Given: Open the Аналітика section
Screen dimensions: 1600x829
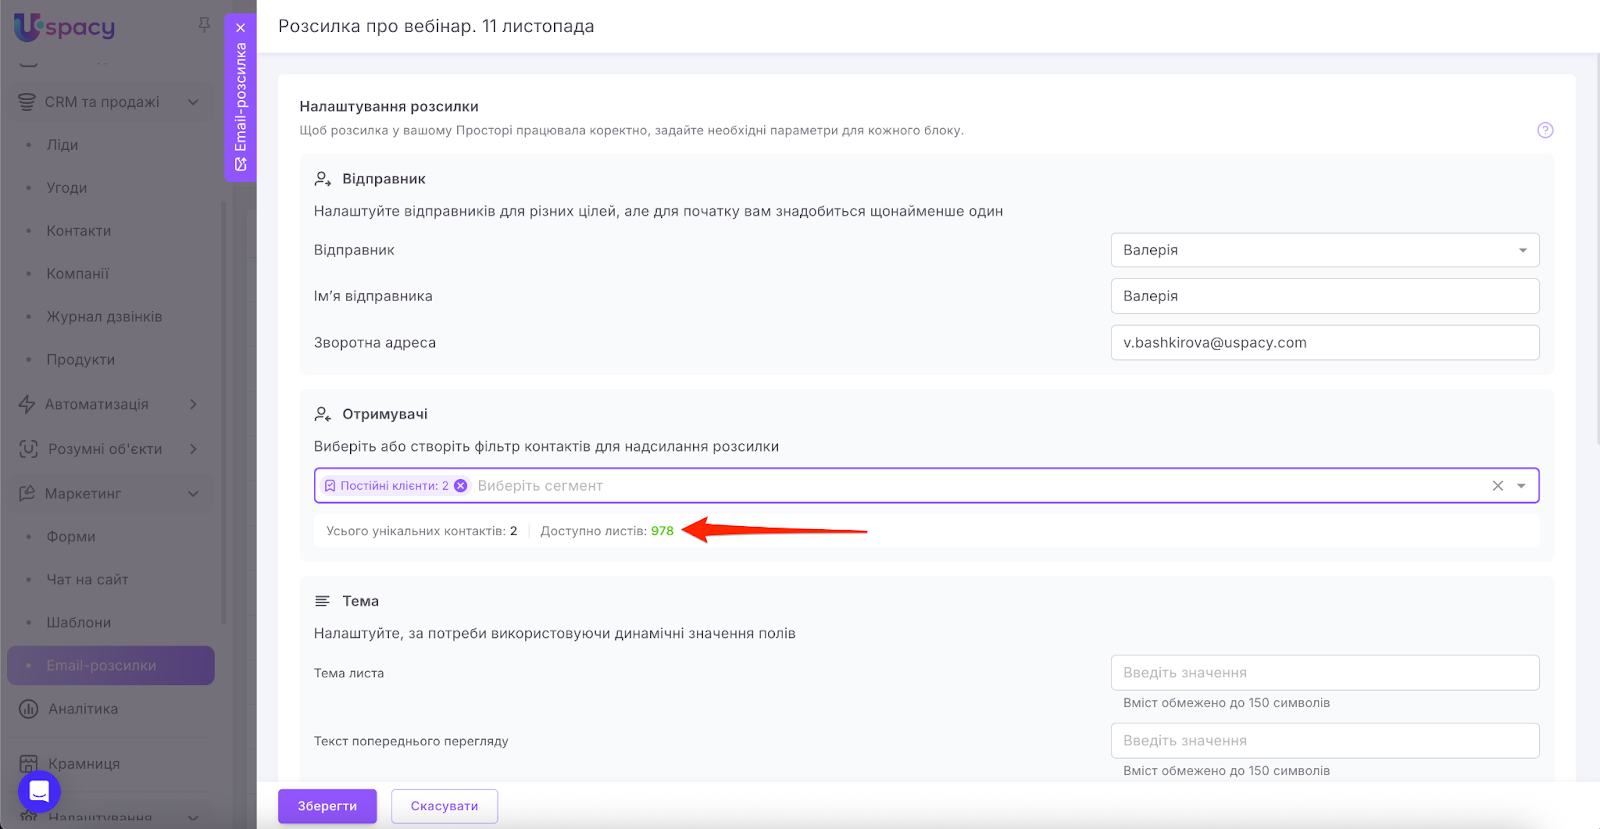Looking at the screenshot, I should point(83,709).
